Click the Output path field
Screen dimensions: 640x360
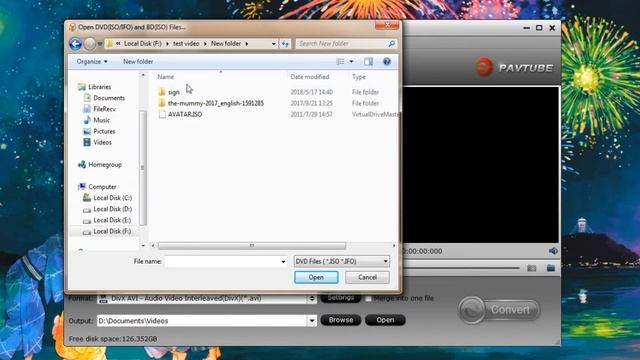tap(202, 321)
